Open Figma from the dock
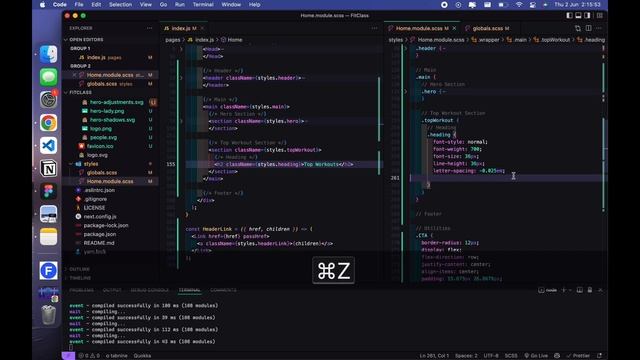Screen dimensions: 640x360 [x=49, y=191]
